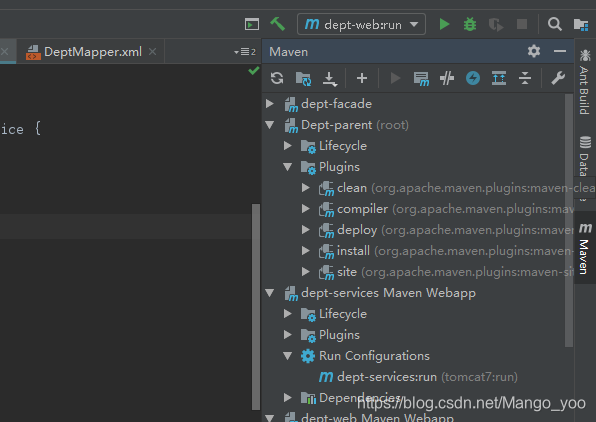596x422 pixels.
Task: Select the deploy plugin row
Action: click(418, 230)
